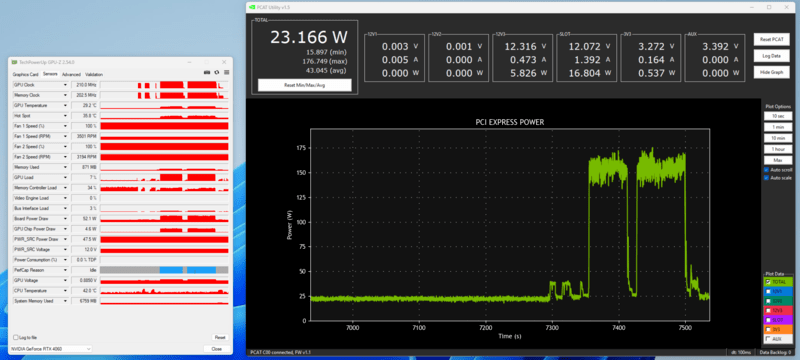Enable the Log to file checkbox
Screen dimensions: 800x360
pos(15,338)
